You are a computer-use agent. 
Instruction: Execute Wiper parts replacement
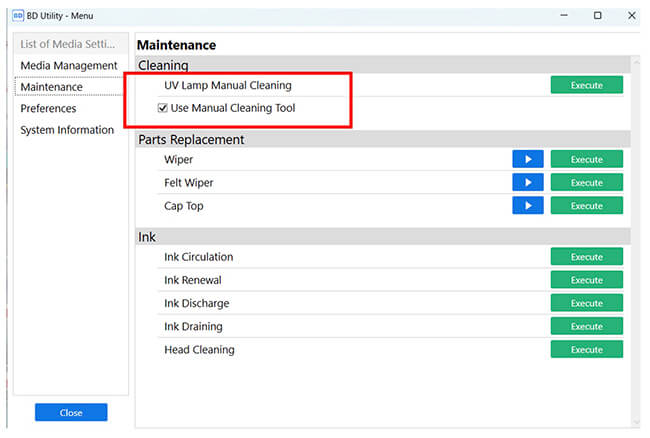[586, 159]
